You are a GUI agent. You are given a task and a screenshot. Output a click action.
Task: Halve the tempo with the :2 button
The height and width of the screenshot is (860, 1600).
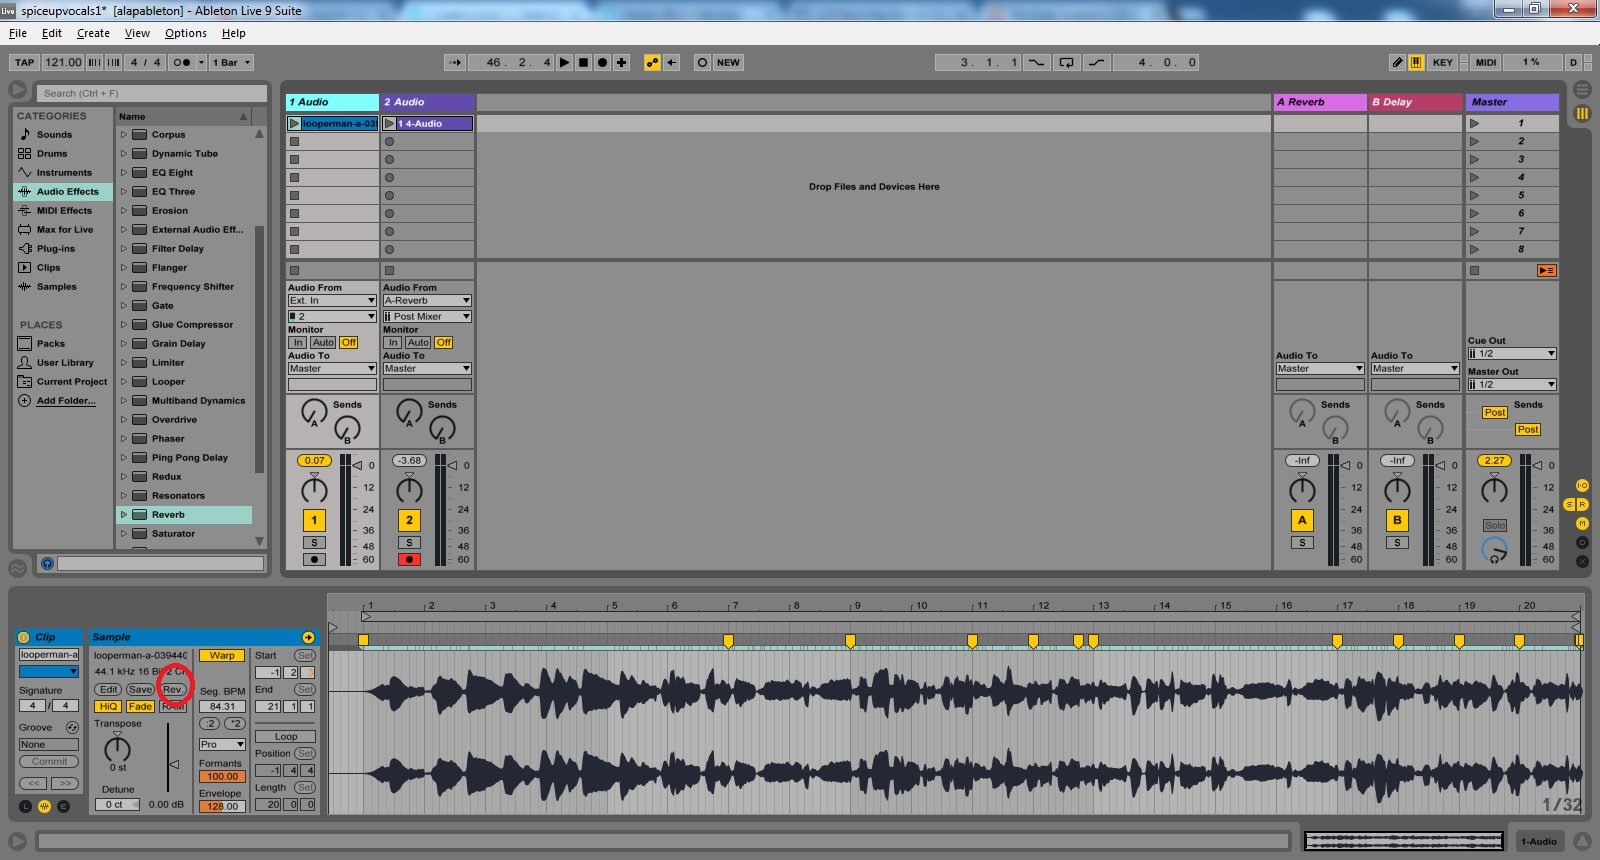pyautogui.click(x=210, y=723)
